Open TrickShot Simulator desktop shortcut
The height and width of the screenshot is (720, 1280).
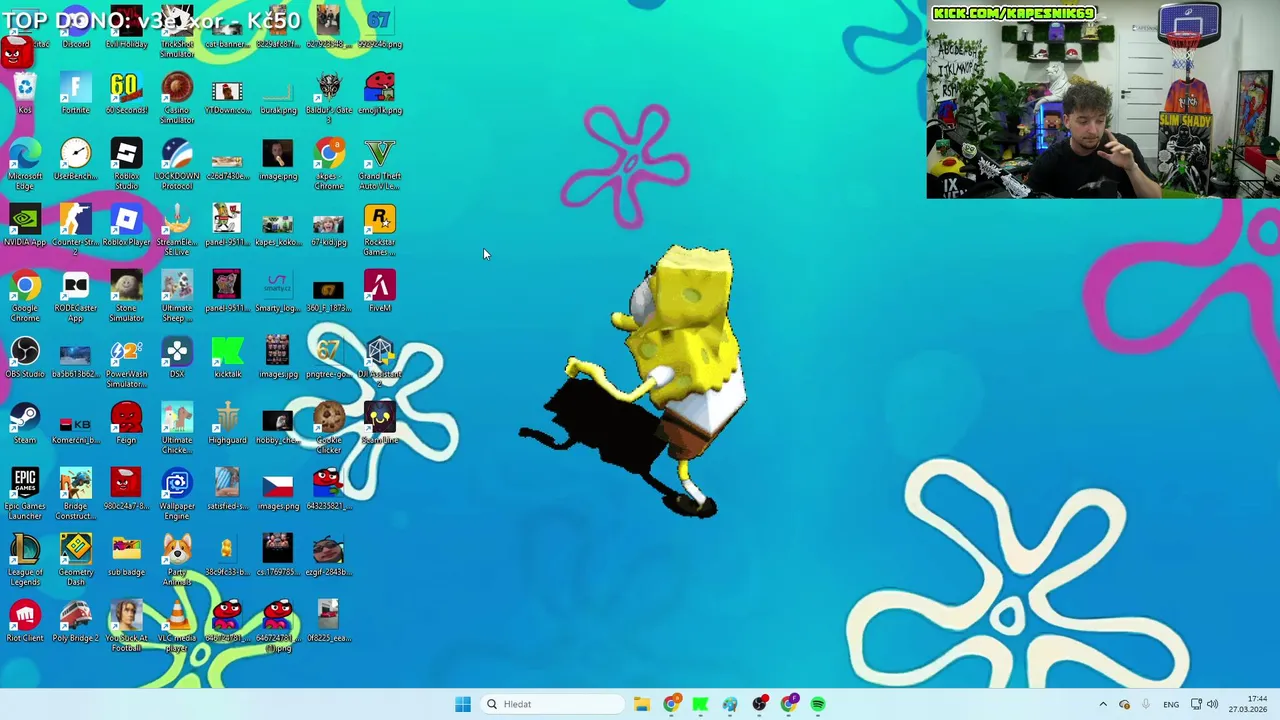pyautogui.click(x=177, y=33)
